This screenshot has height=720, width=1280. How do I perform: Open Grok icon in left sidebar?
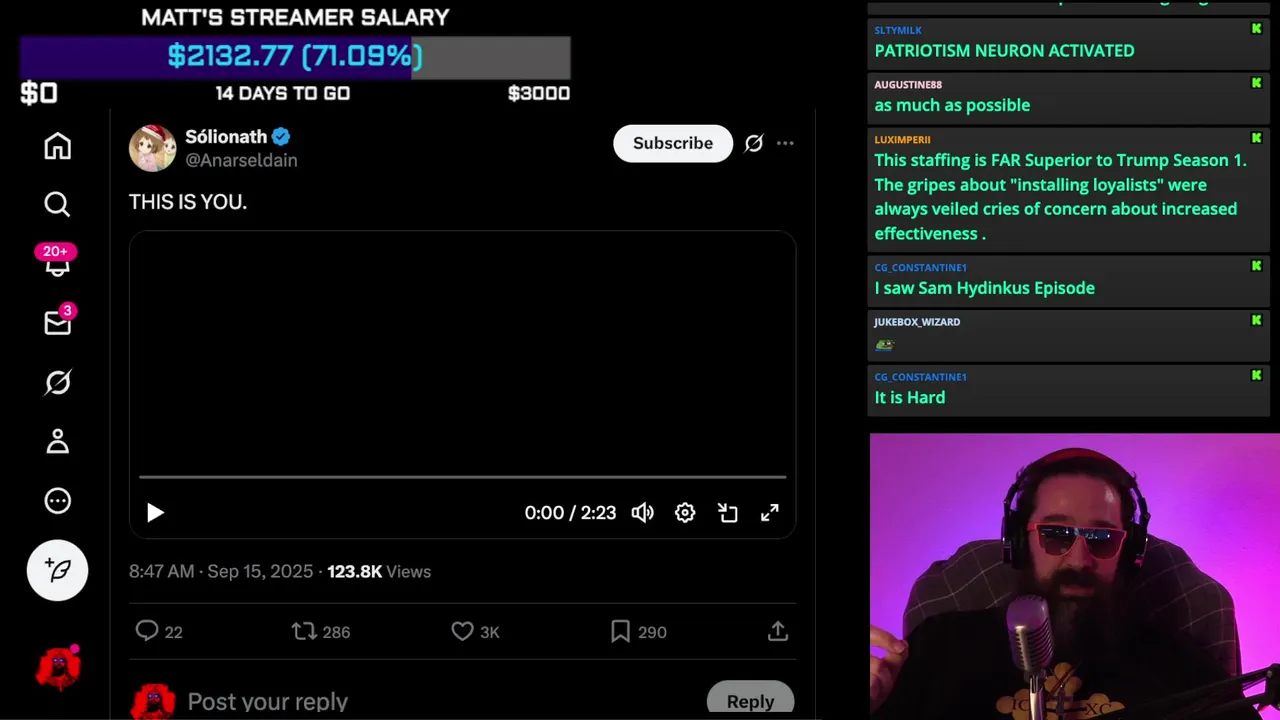click(57, 382)
